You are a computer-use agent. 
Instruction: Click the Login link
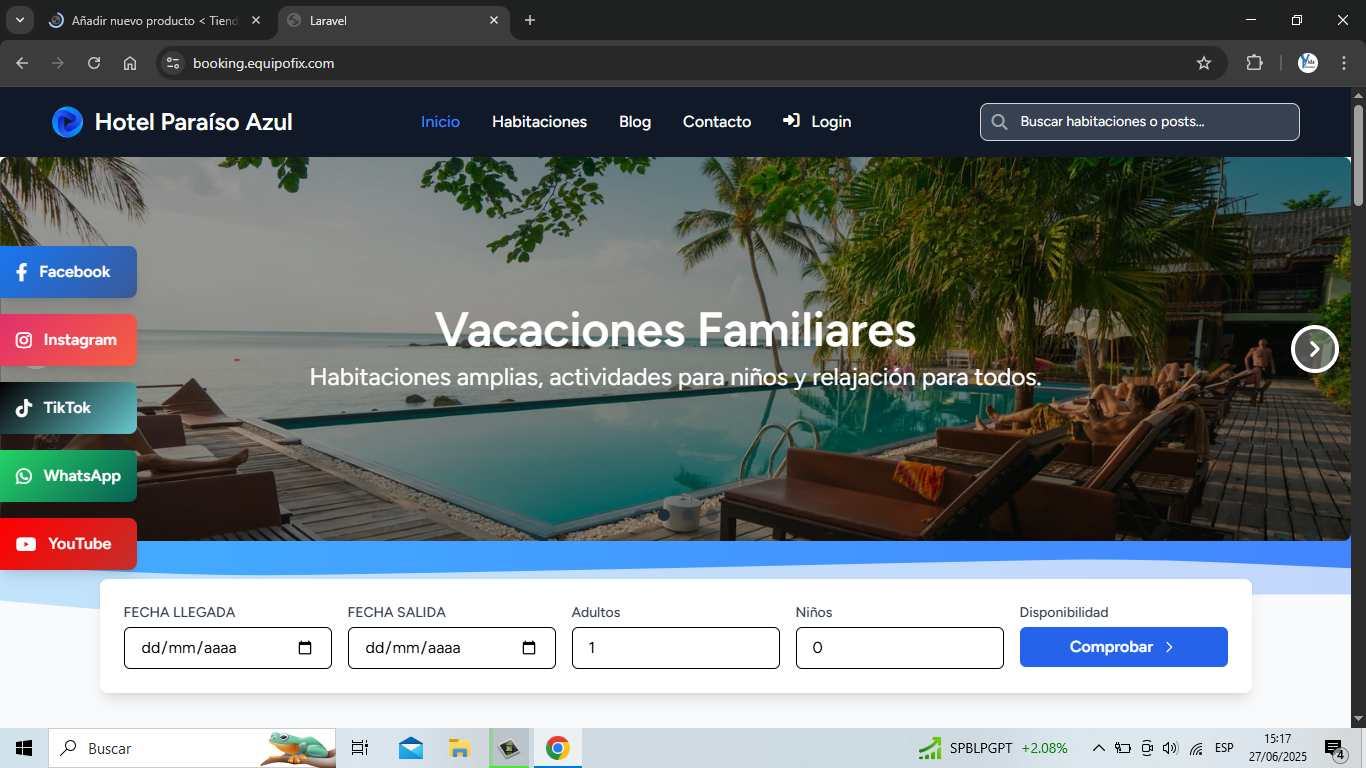[817, 122]
